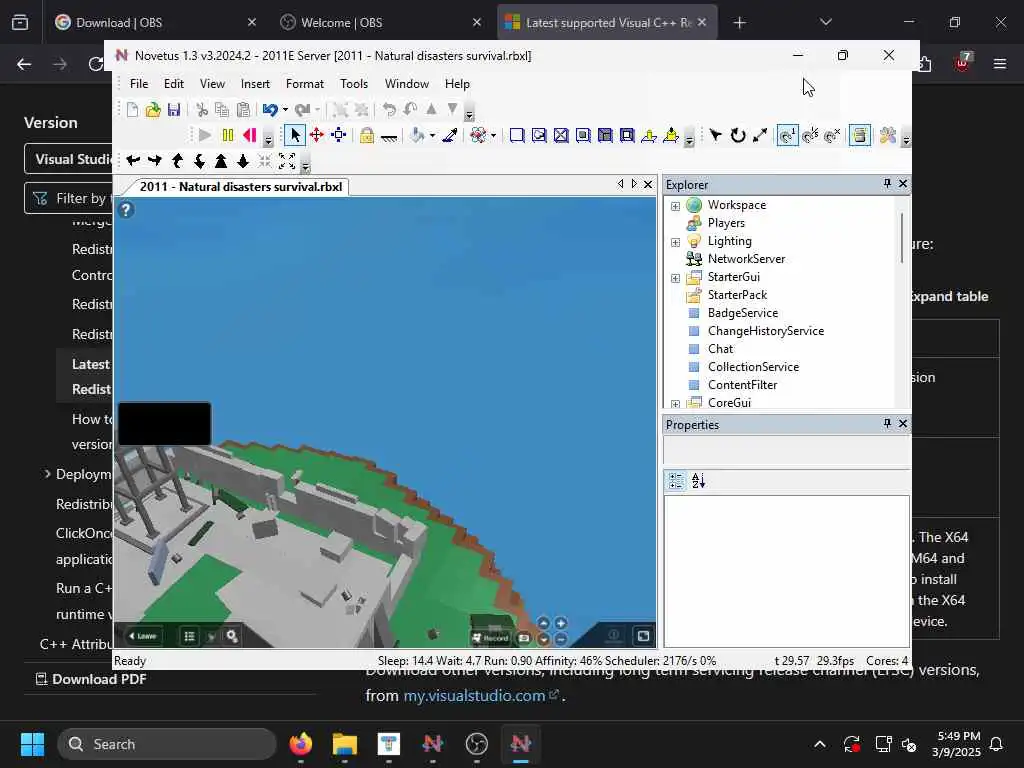Open a file with the folder icon
The height and width of the screenshot is (768, 1024).
click(x=153, y=110)
